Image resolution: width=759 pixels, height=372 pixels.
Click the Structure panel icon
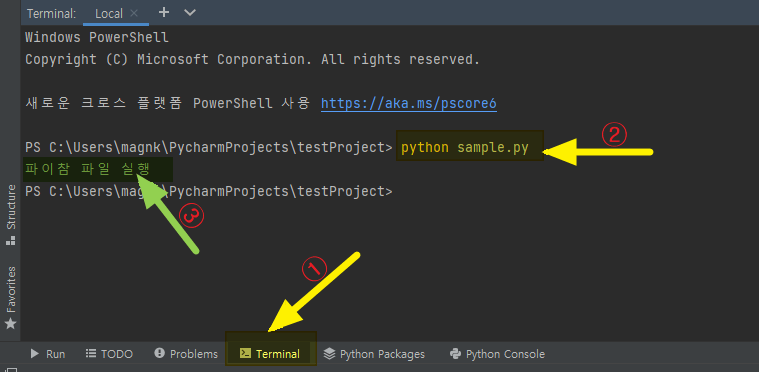(x=10, y=240)
